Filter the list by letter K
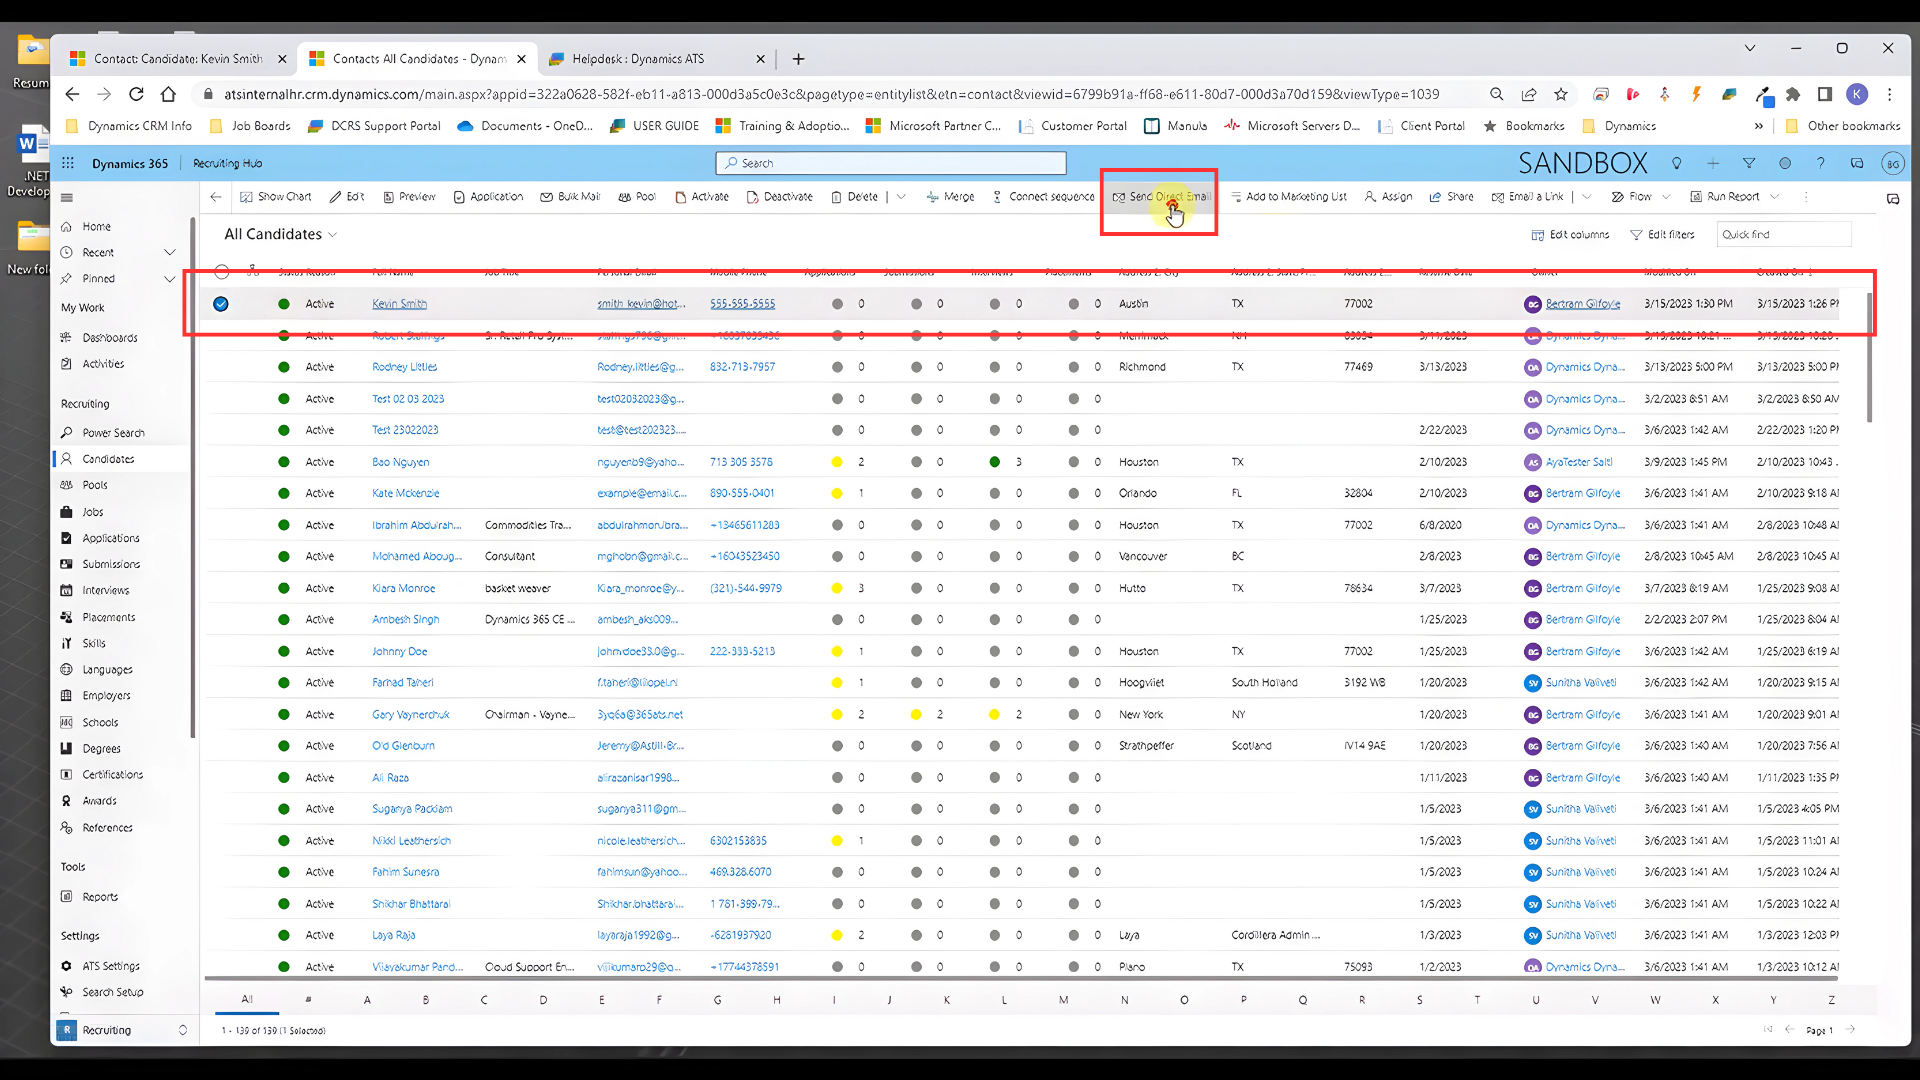Screen dimensions: 1920x1080 coord(946,999)
